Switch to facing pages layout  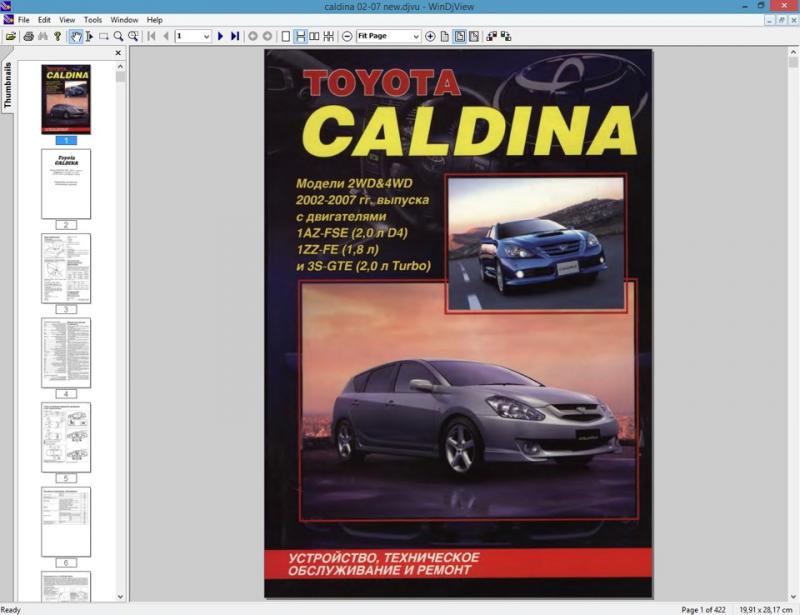click(315, 36)
